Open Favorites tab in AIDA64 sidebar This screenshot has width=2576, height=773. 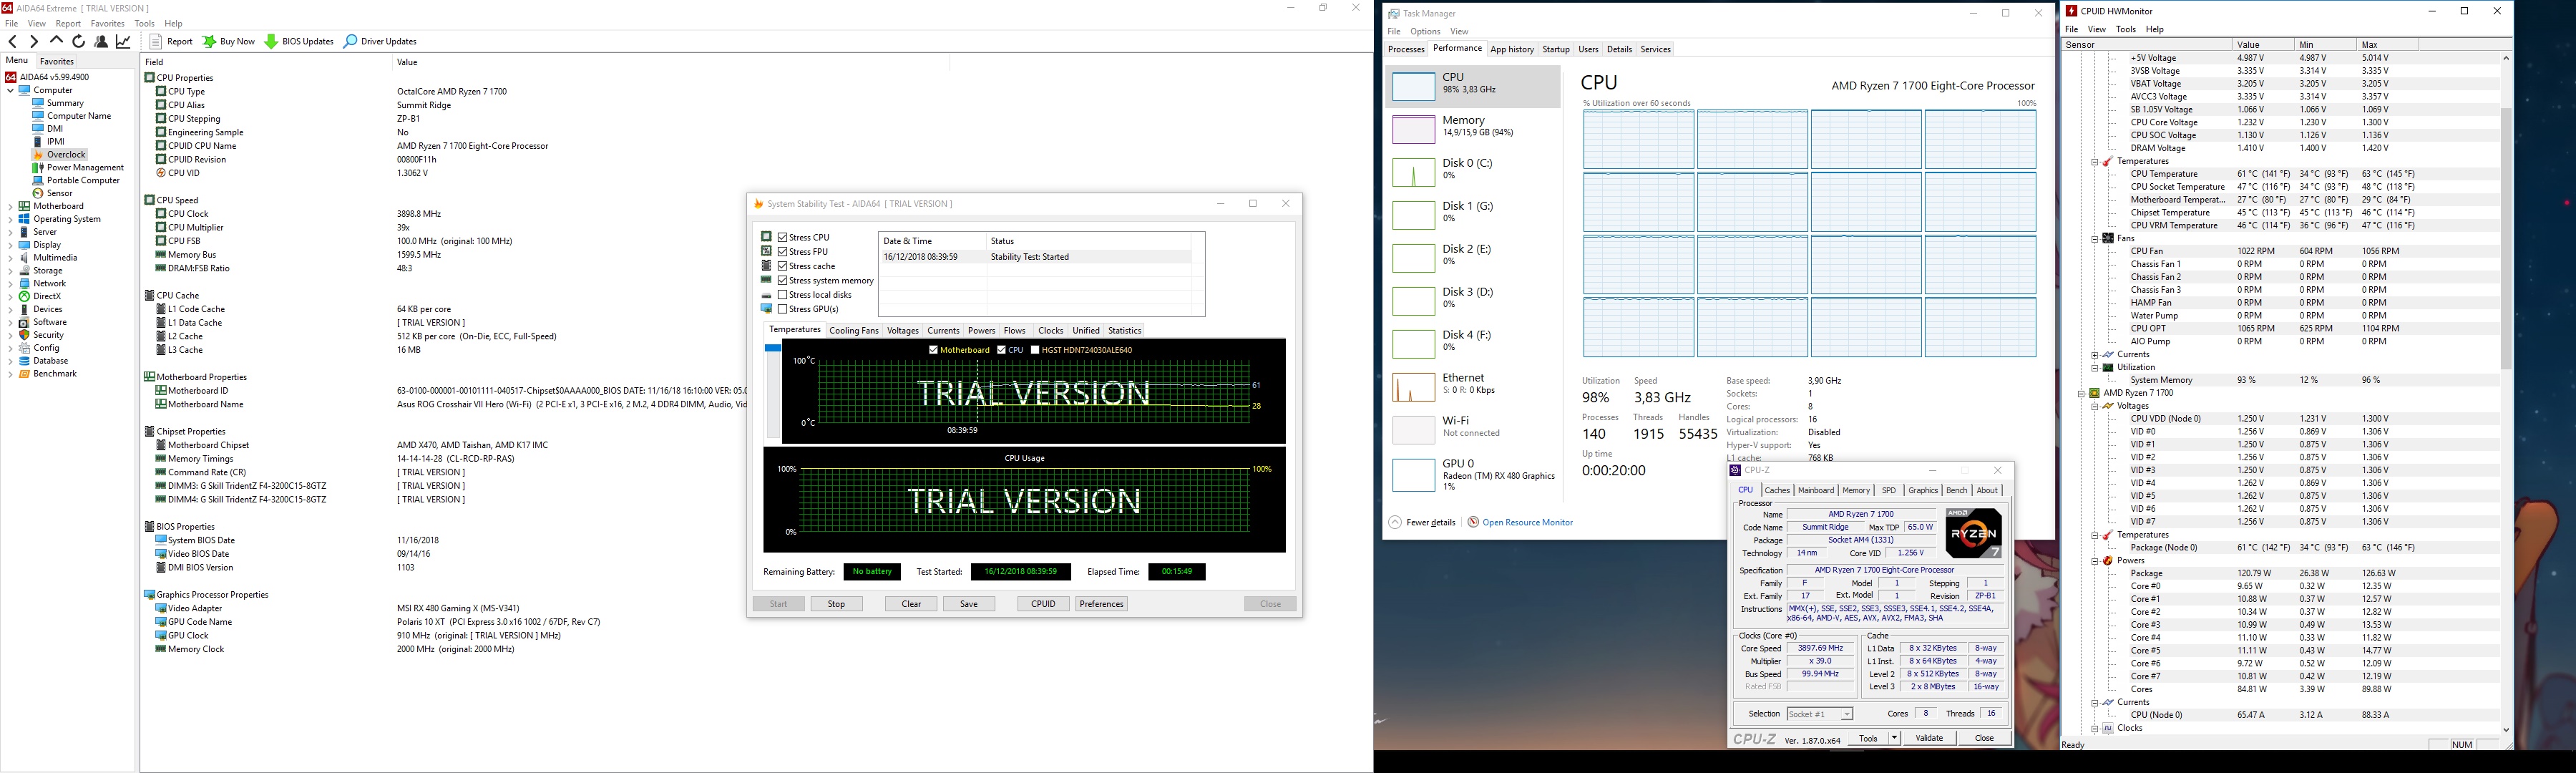point(57,61)
